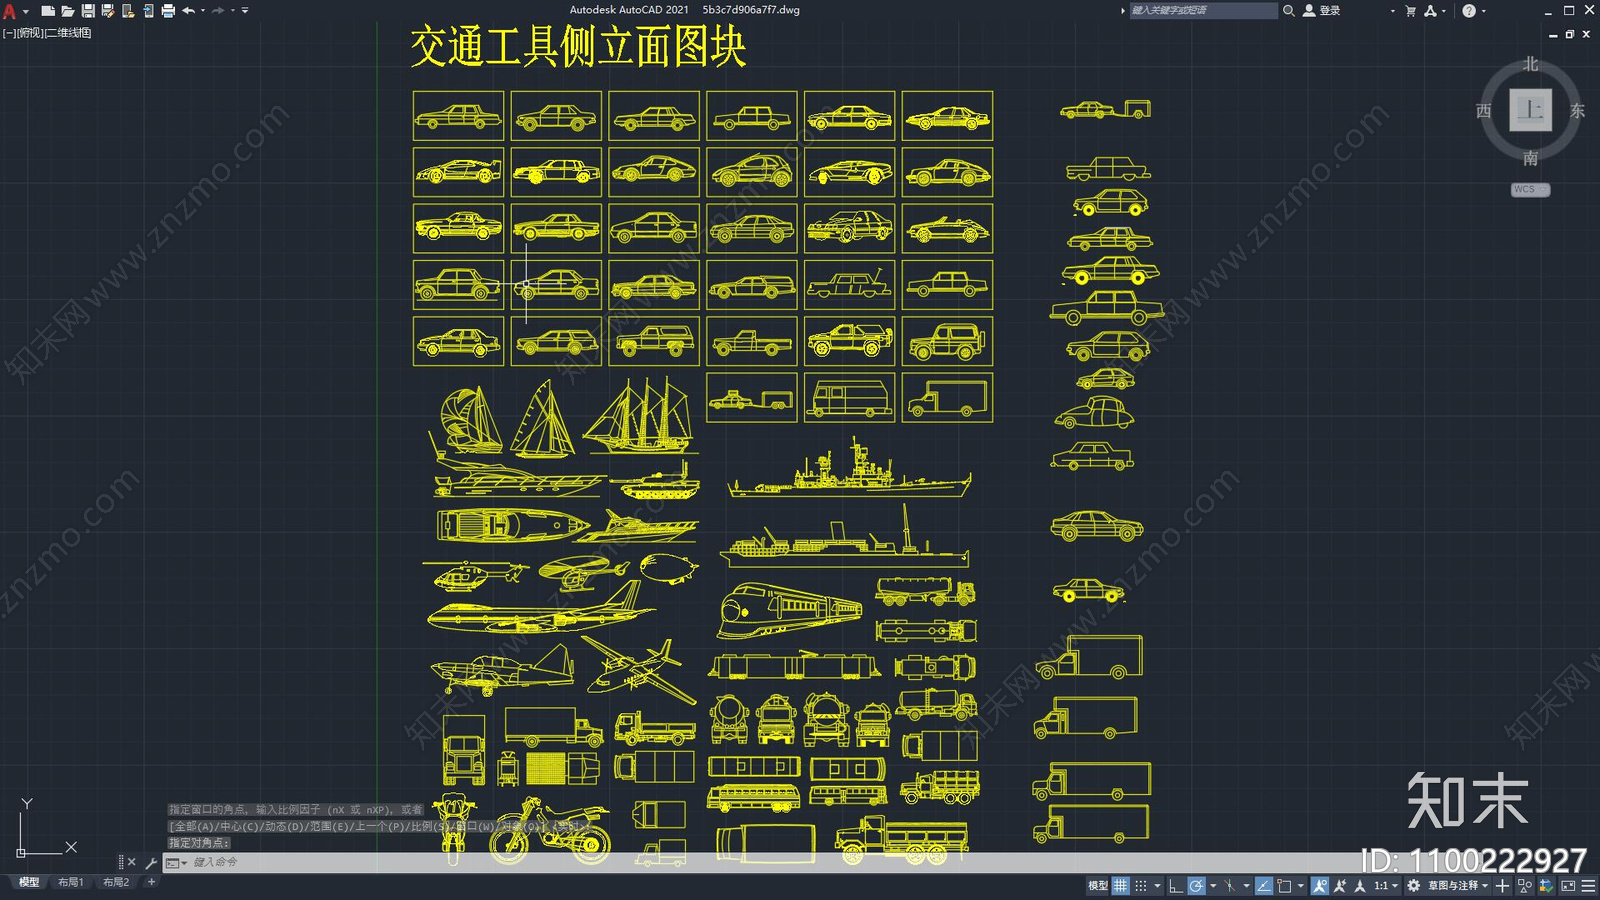Toggle snap mode dotted grid icon
The width and height of the screenshot is (1600, 900).
pos(1141,886)
